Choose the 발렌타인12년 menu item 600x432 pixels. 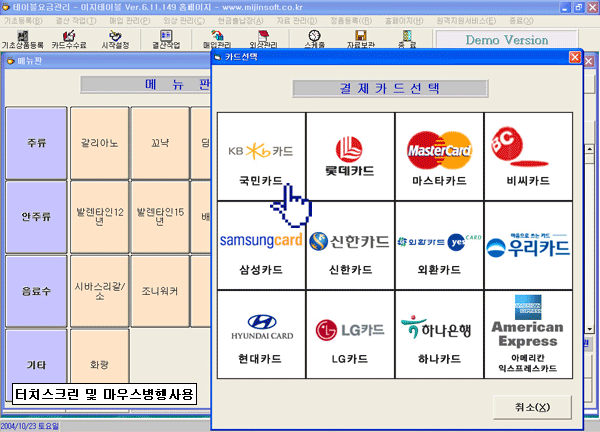(99, 217)
